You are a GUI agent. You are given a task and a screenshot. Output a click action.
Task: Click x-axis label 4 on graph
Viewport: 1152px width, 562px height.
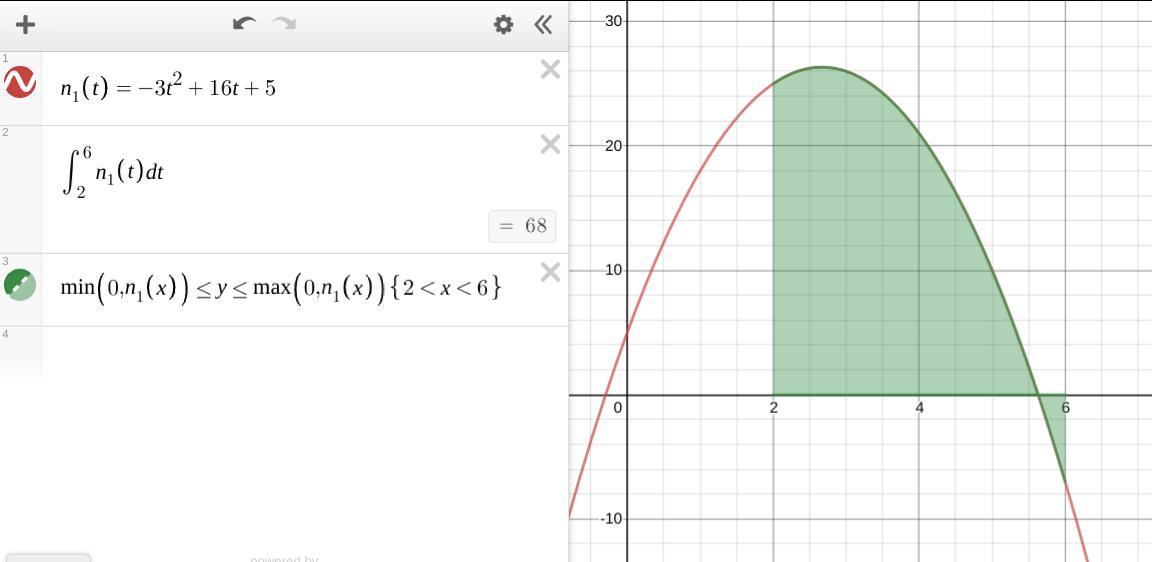pos(919,408)
